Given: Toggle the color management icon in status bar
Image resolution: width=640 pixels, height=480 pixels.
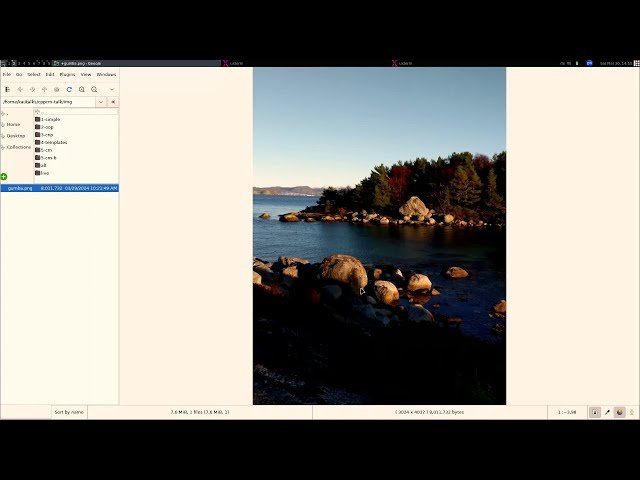Looking at the screenshot, I should [x=619, y=412].
